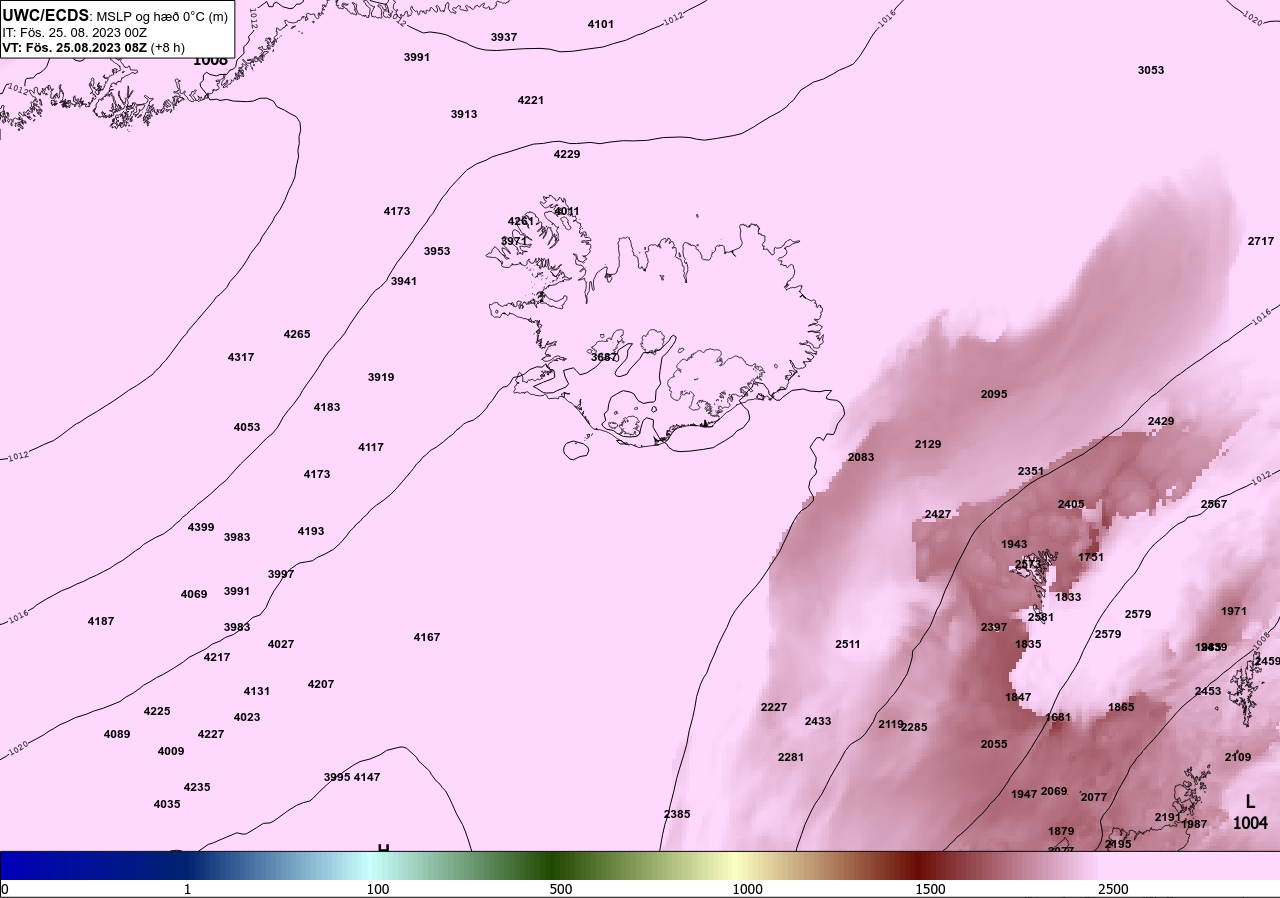Click the 4101 height value at the top
This screenshot has height=898, width=1280.
(601, 24)
